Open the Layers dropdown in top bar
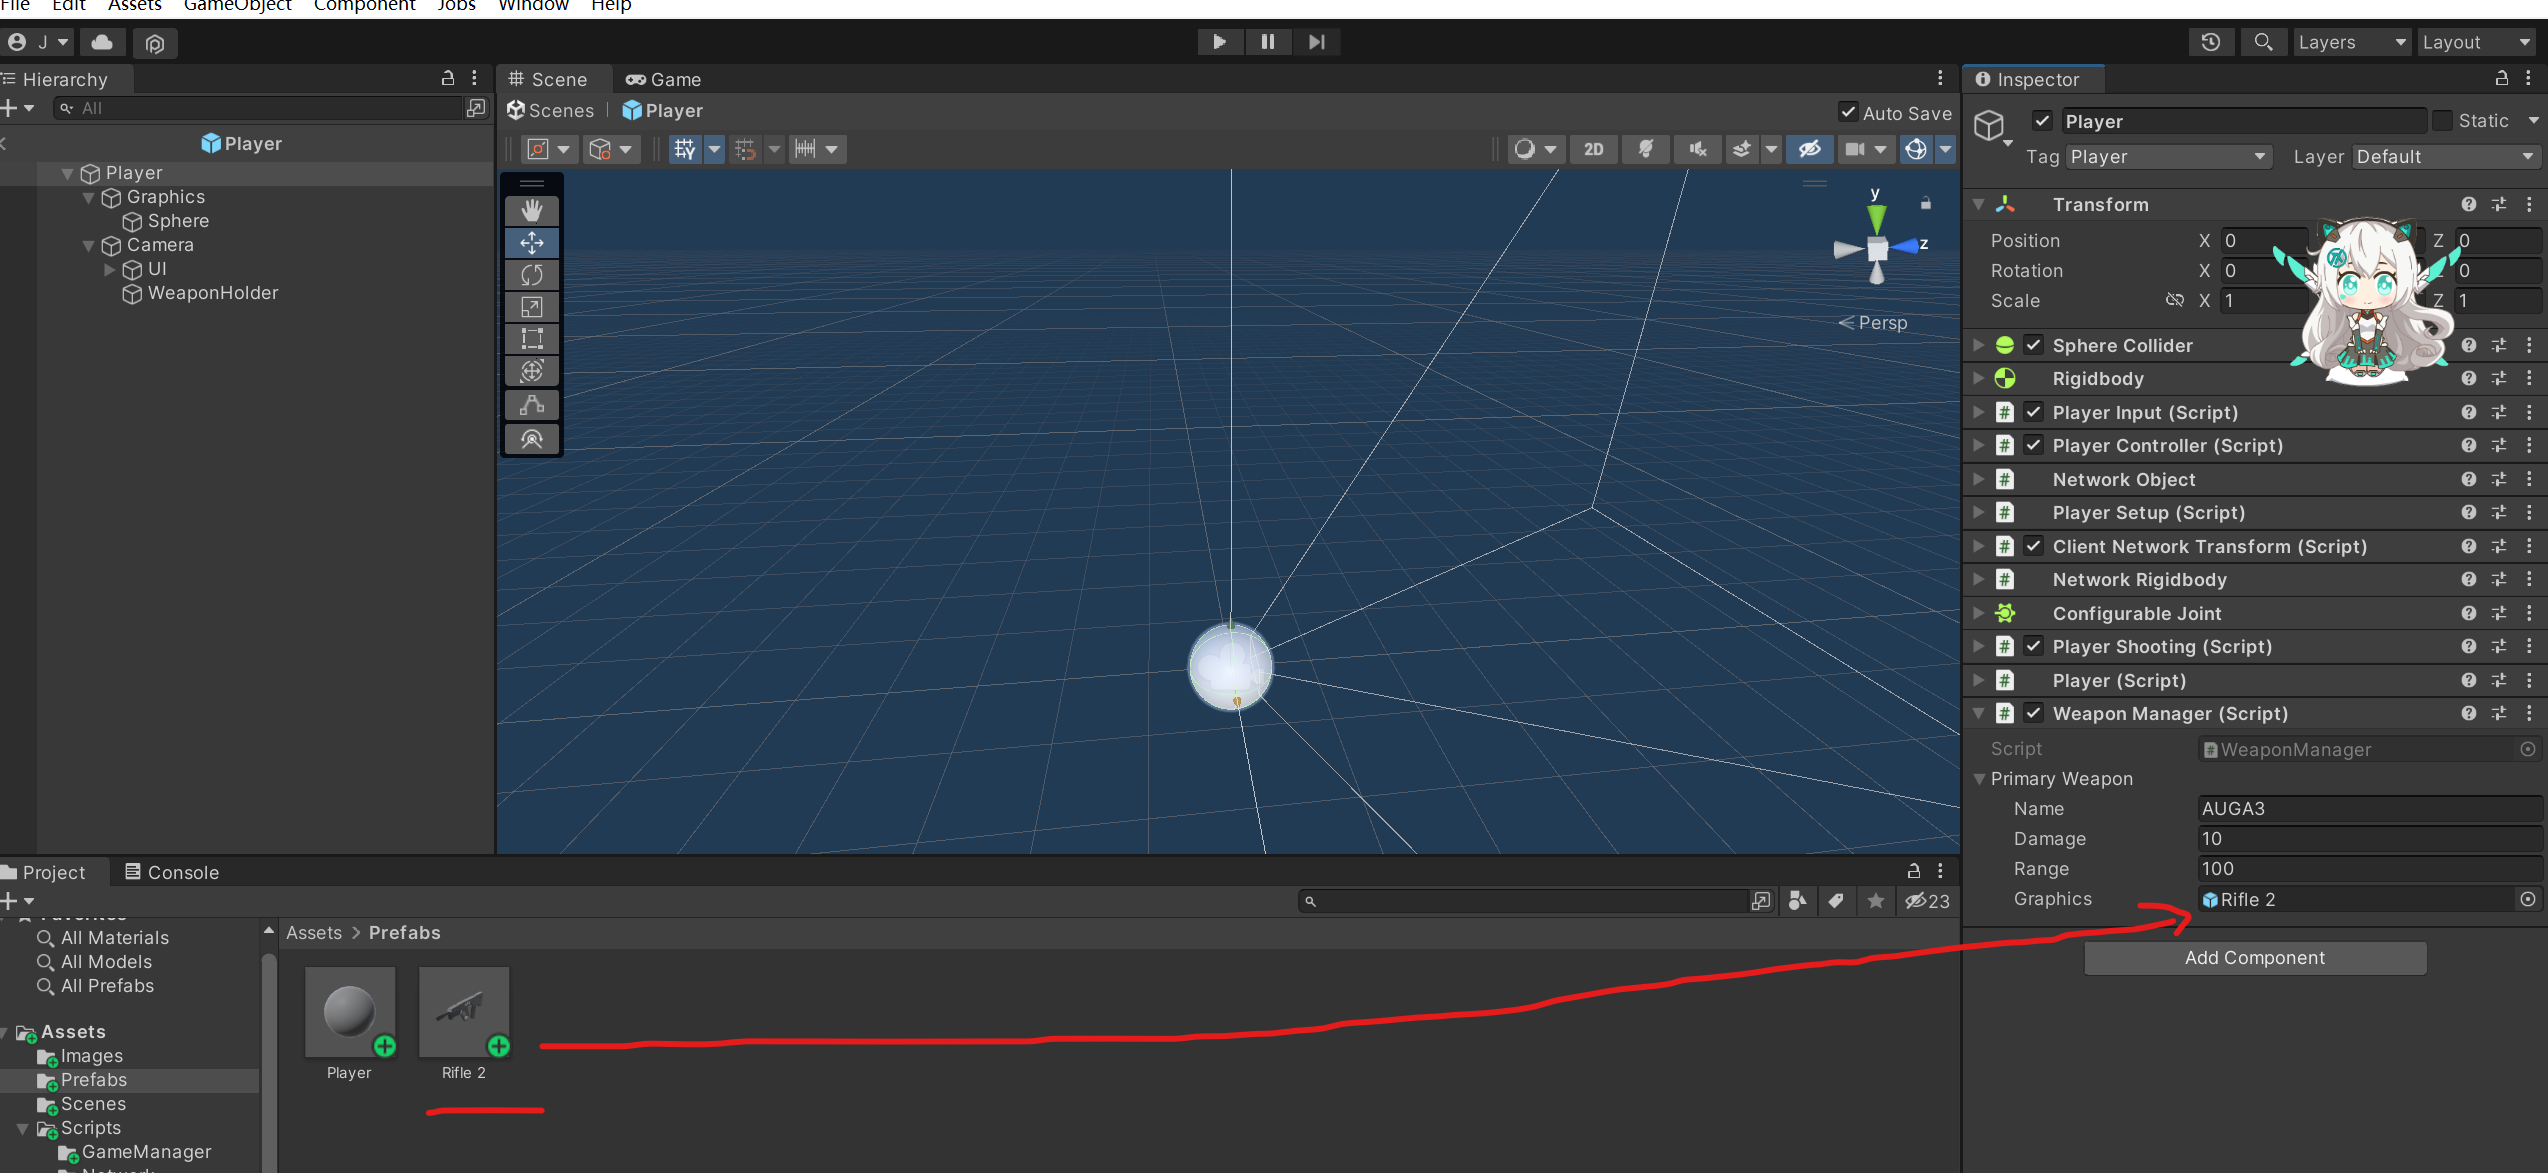 [2352, 42]
